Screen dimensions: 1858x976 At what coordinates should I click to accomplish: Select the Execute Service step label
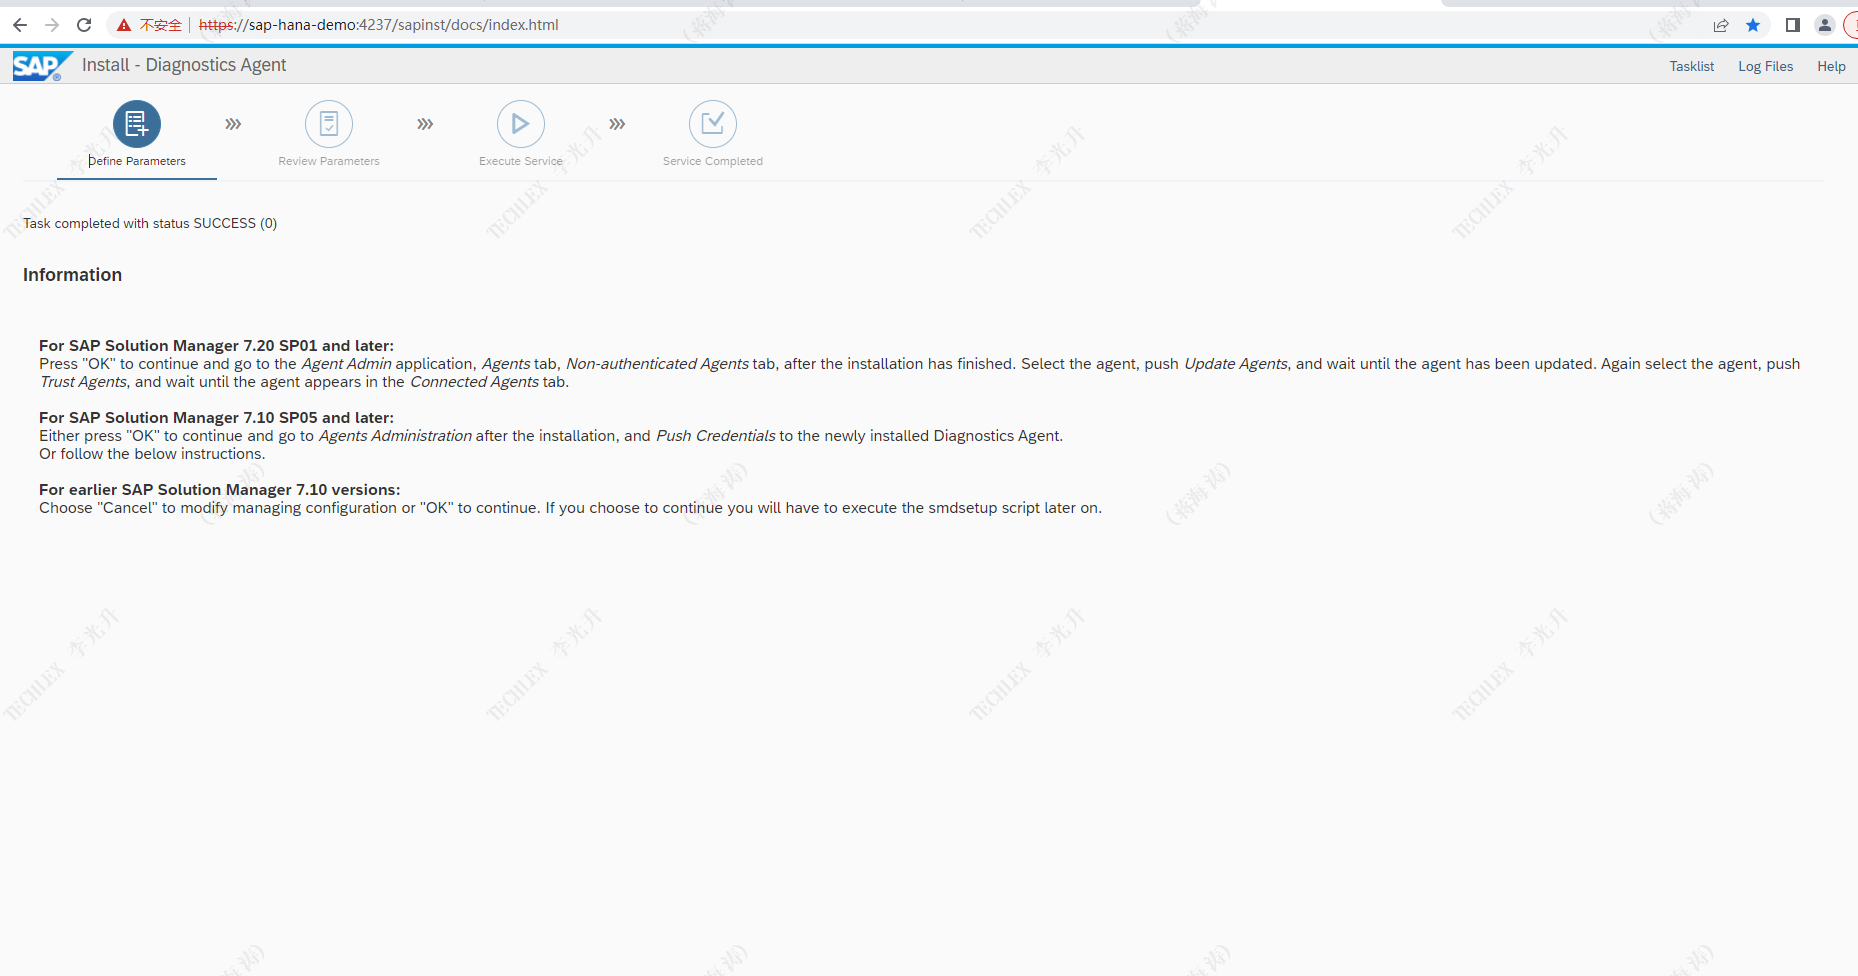click(521, 161)
